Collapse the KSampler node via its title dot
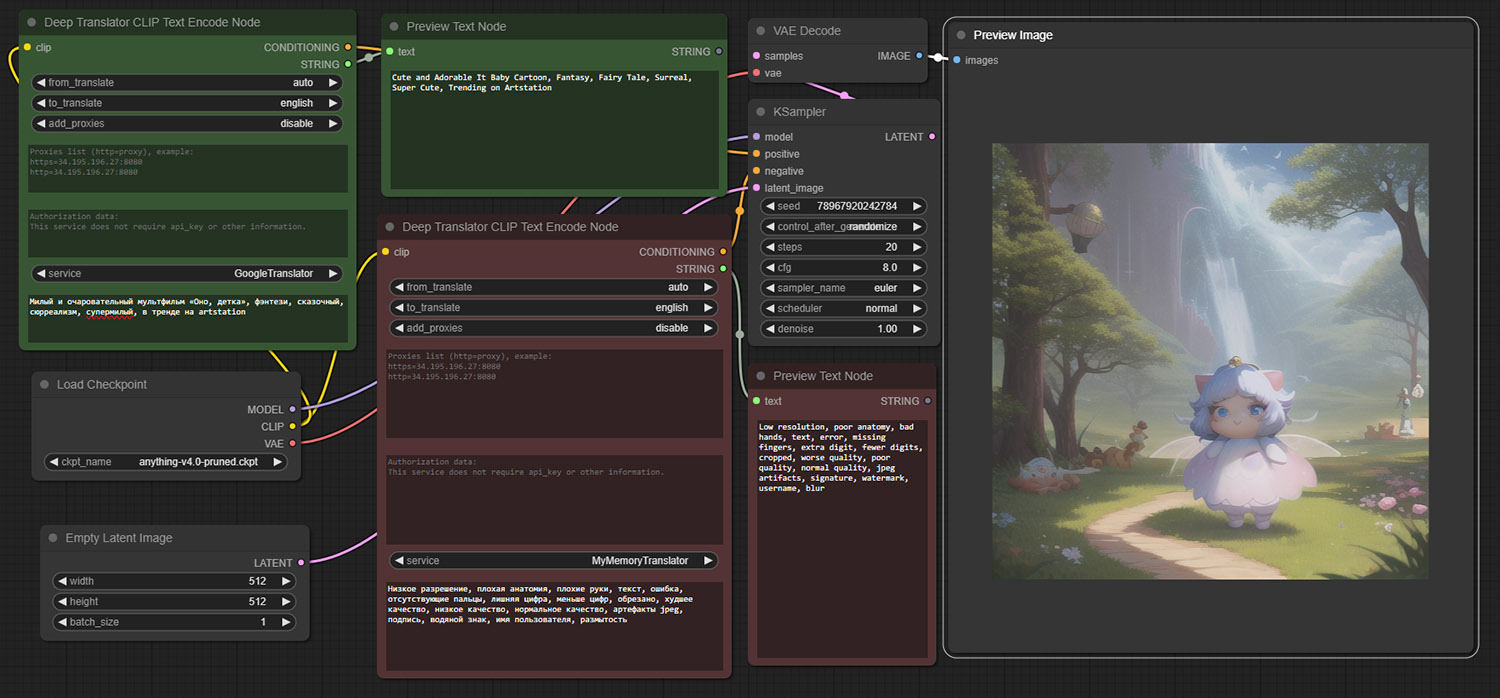The image size is (1500, 698). pyautogui.click(x=761, y=112)
